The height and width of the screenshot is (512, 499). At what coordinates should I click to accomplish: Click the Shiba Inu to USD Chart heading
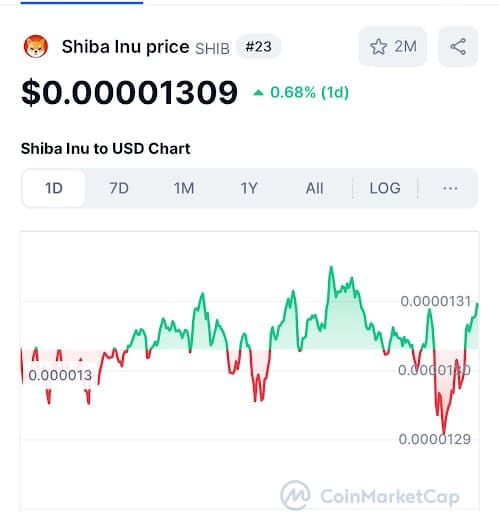pos(105,149)
